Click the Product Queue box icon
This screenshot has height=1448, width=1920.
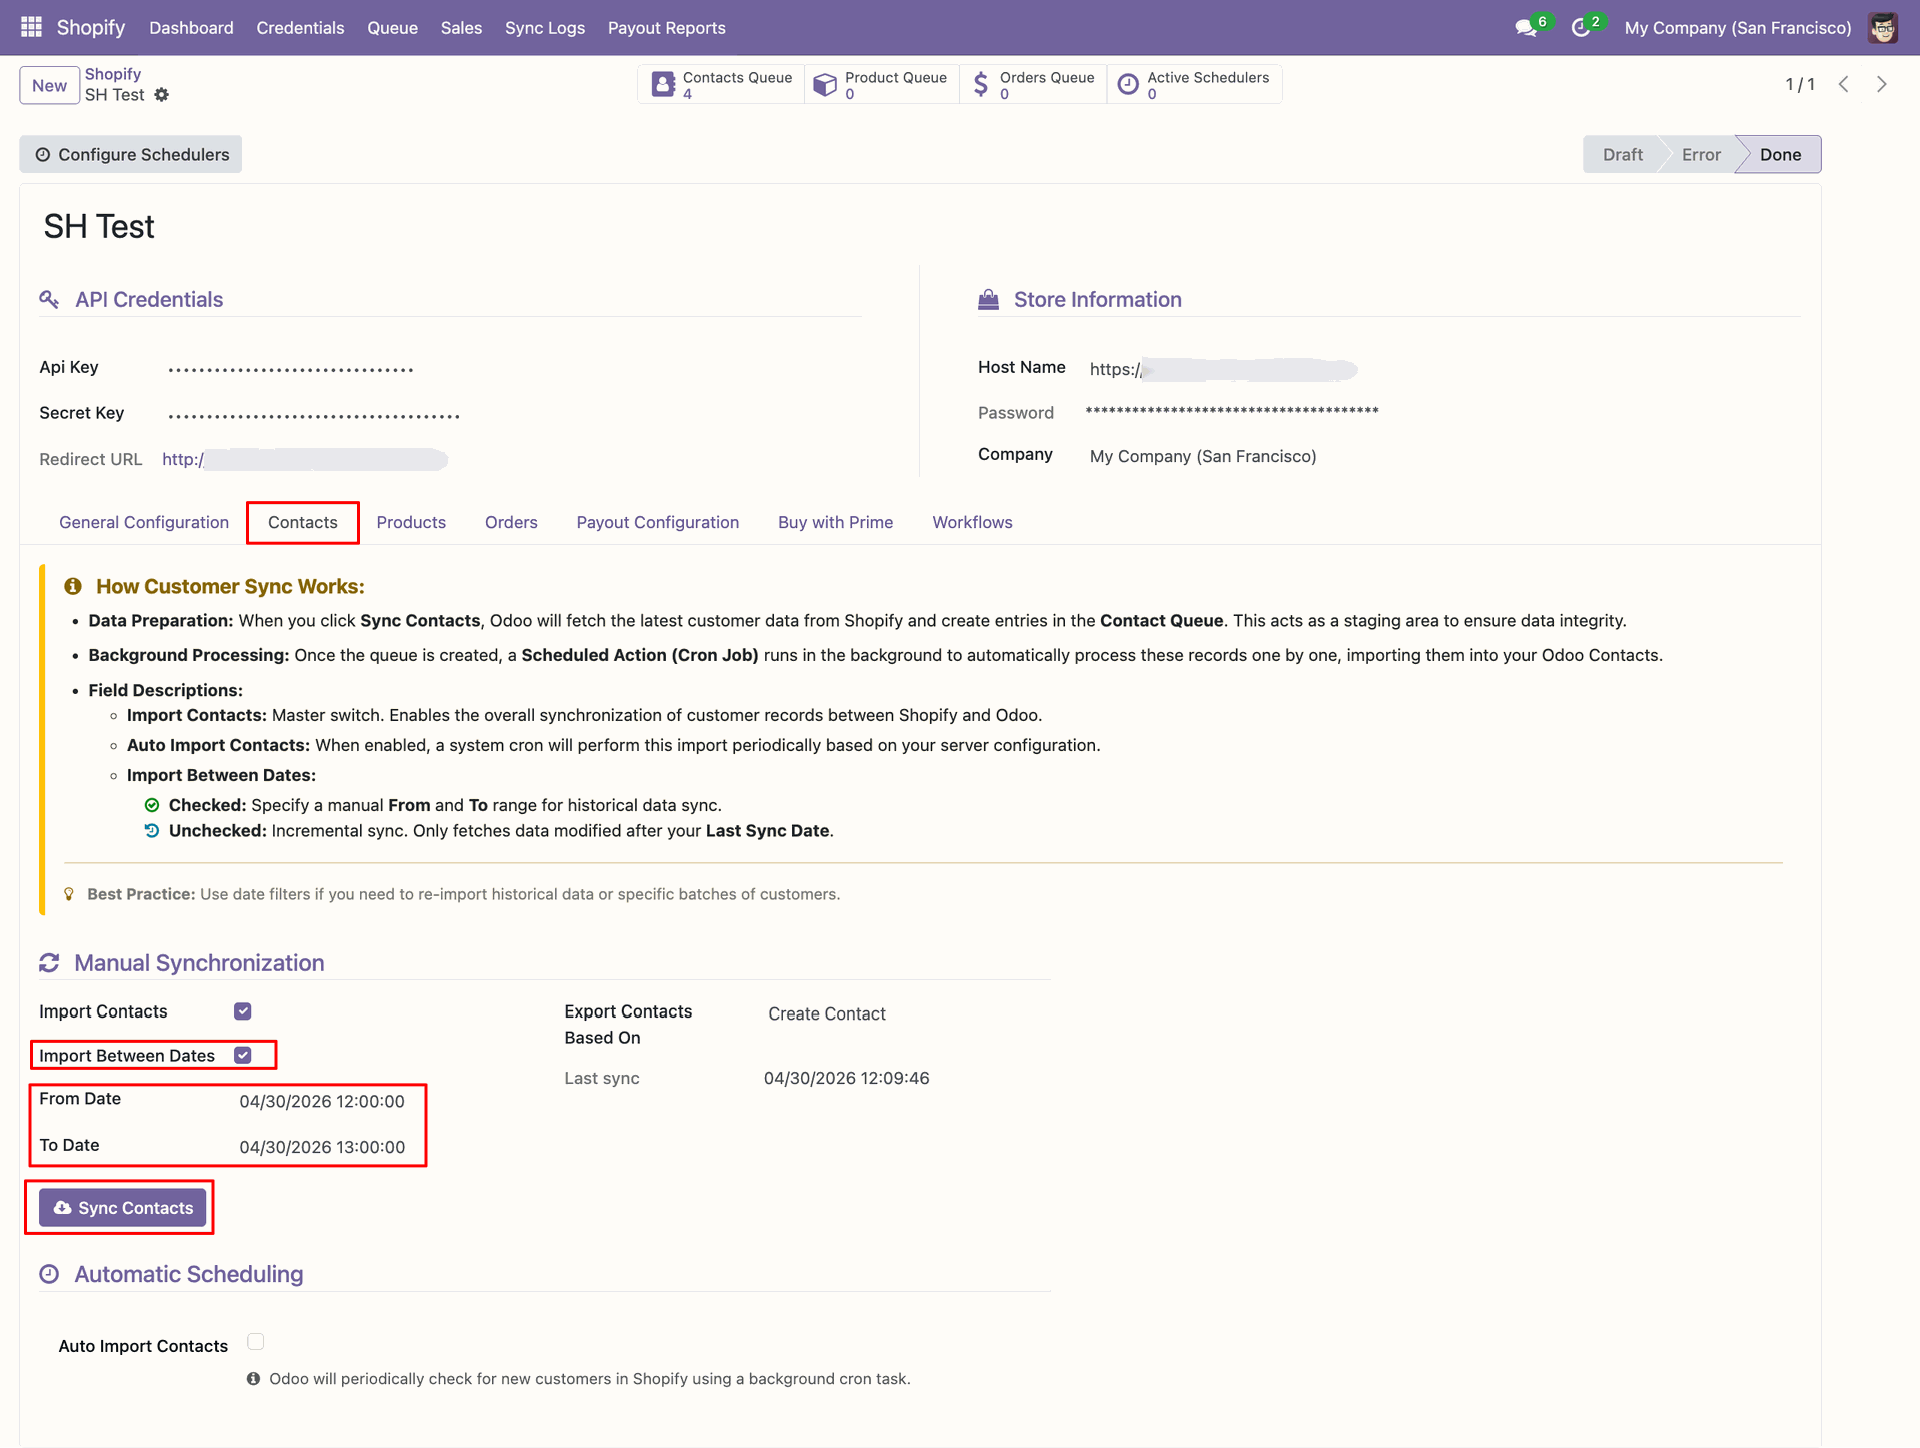[x=825, y=84]
